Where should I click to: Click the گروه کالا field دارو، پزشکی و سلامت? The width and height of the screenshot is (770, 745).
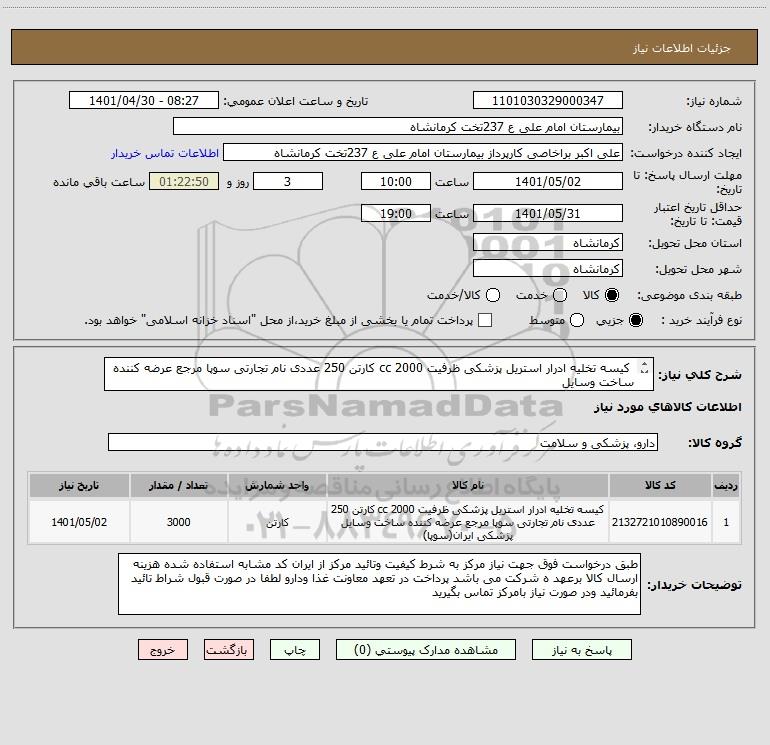[383, 442]
